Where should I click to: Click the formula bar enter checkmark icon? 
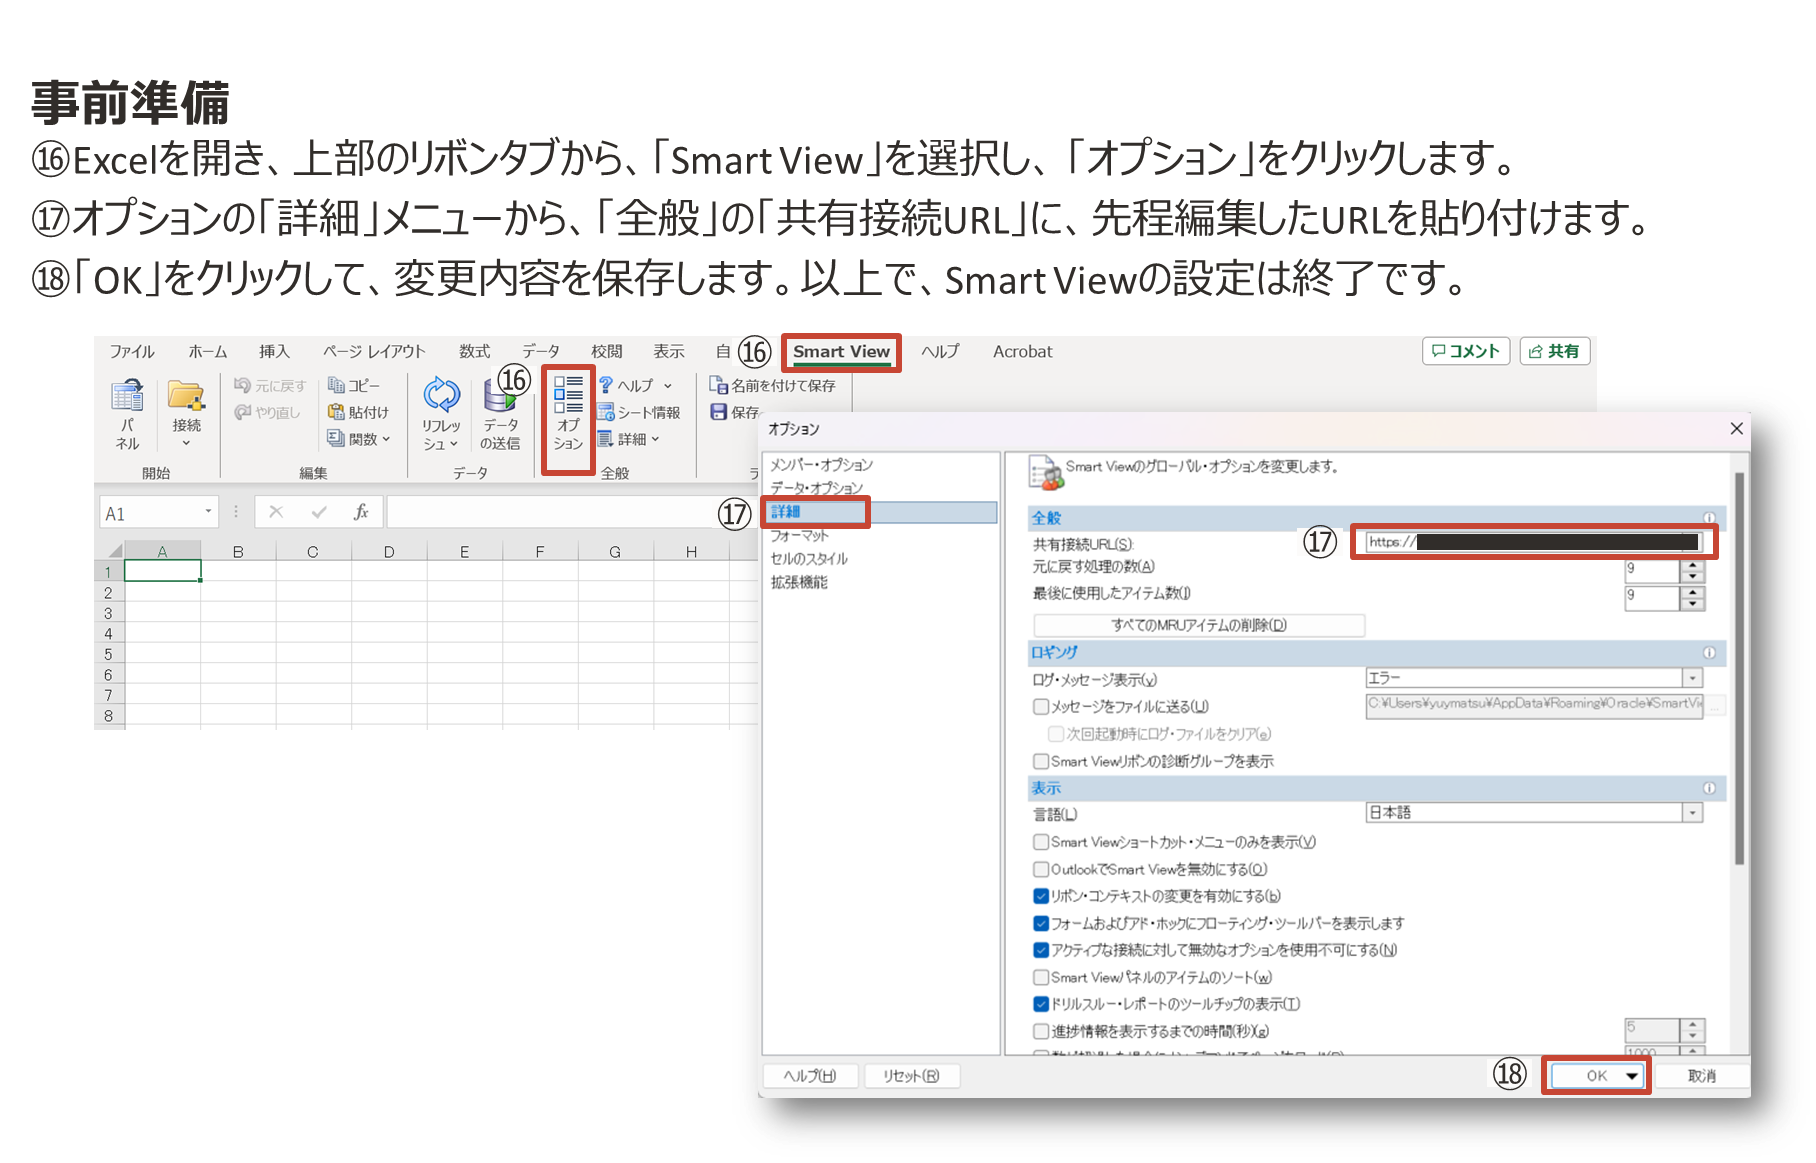point(319,513)
